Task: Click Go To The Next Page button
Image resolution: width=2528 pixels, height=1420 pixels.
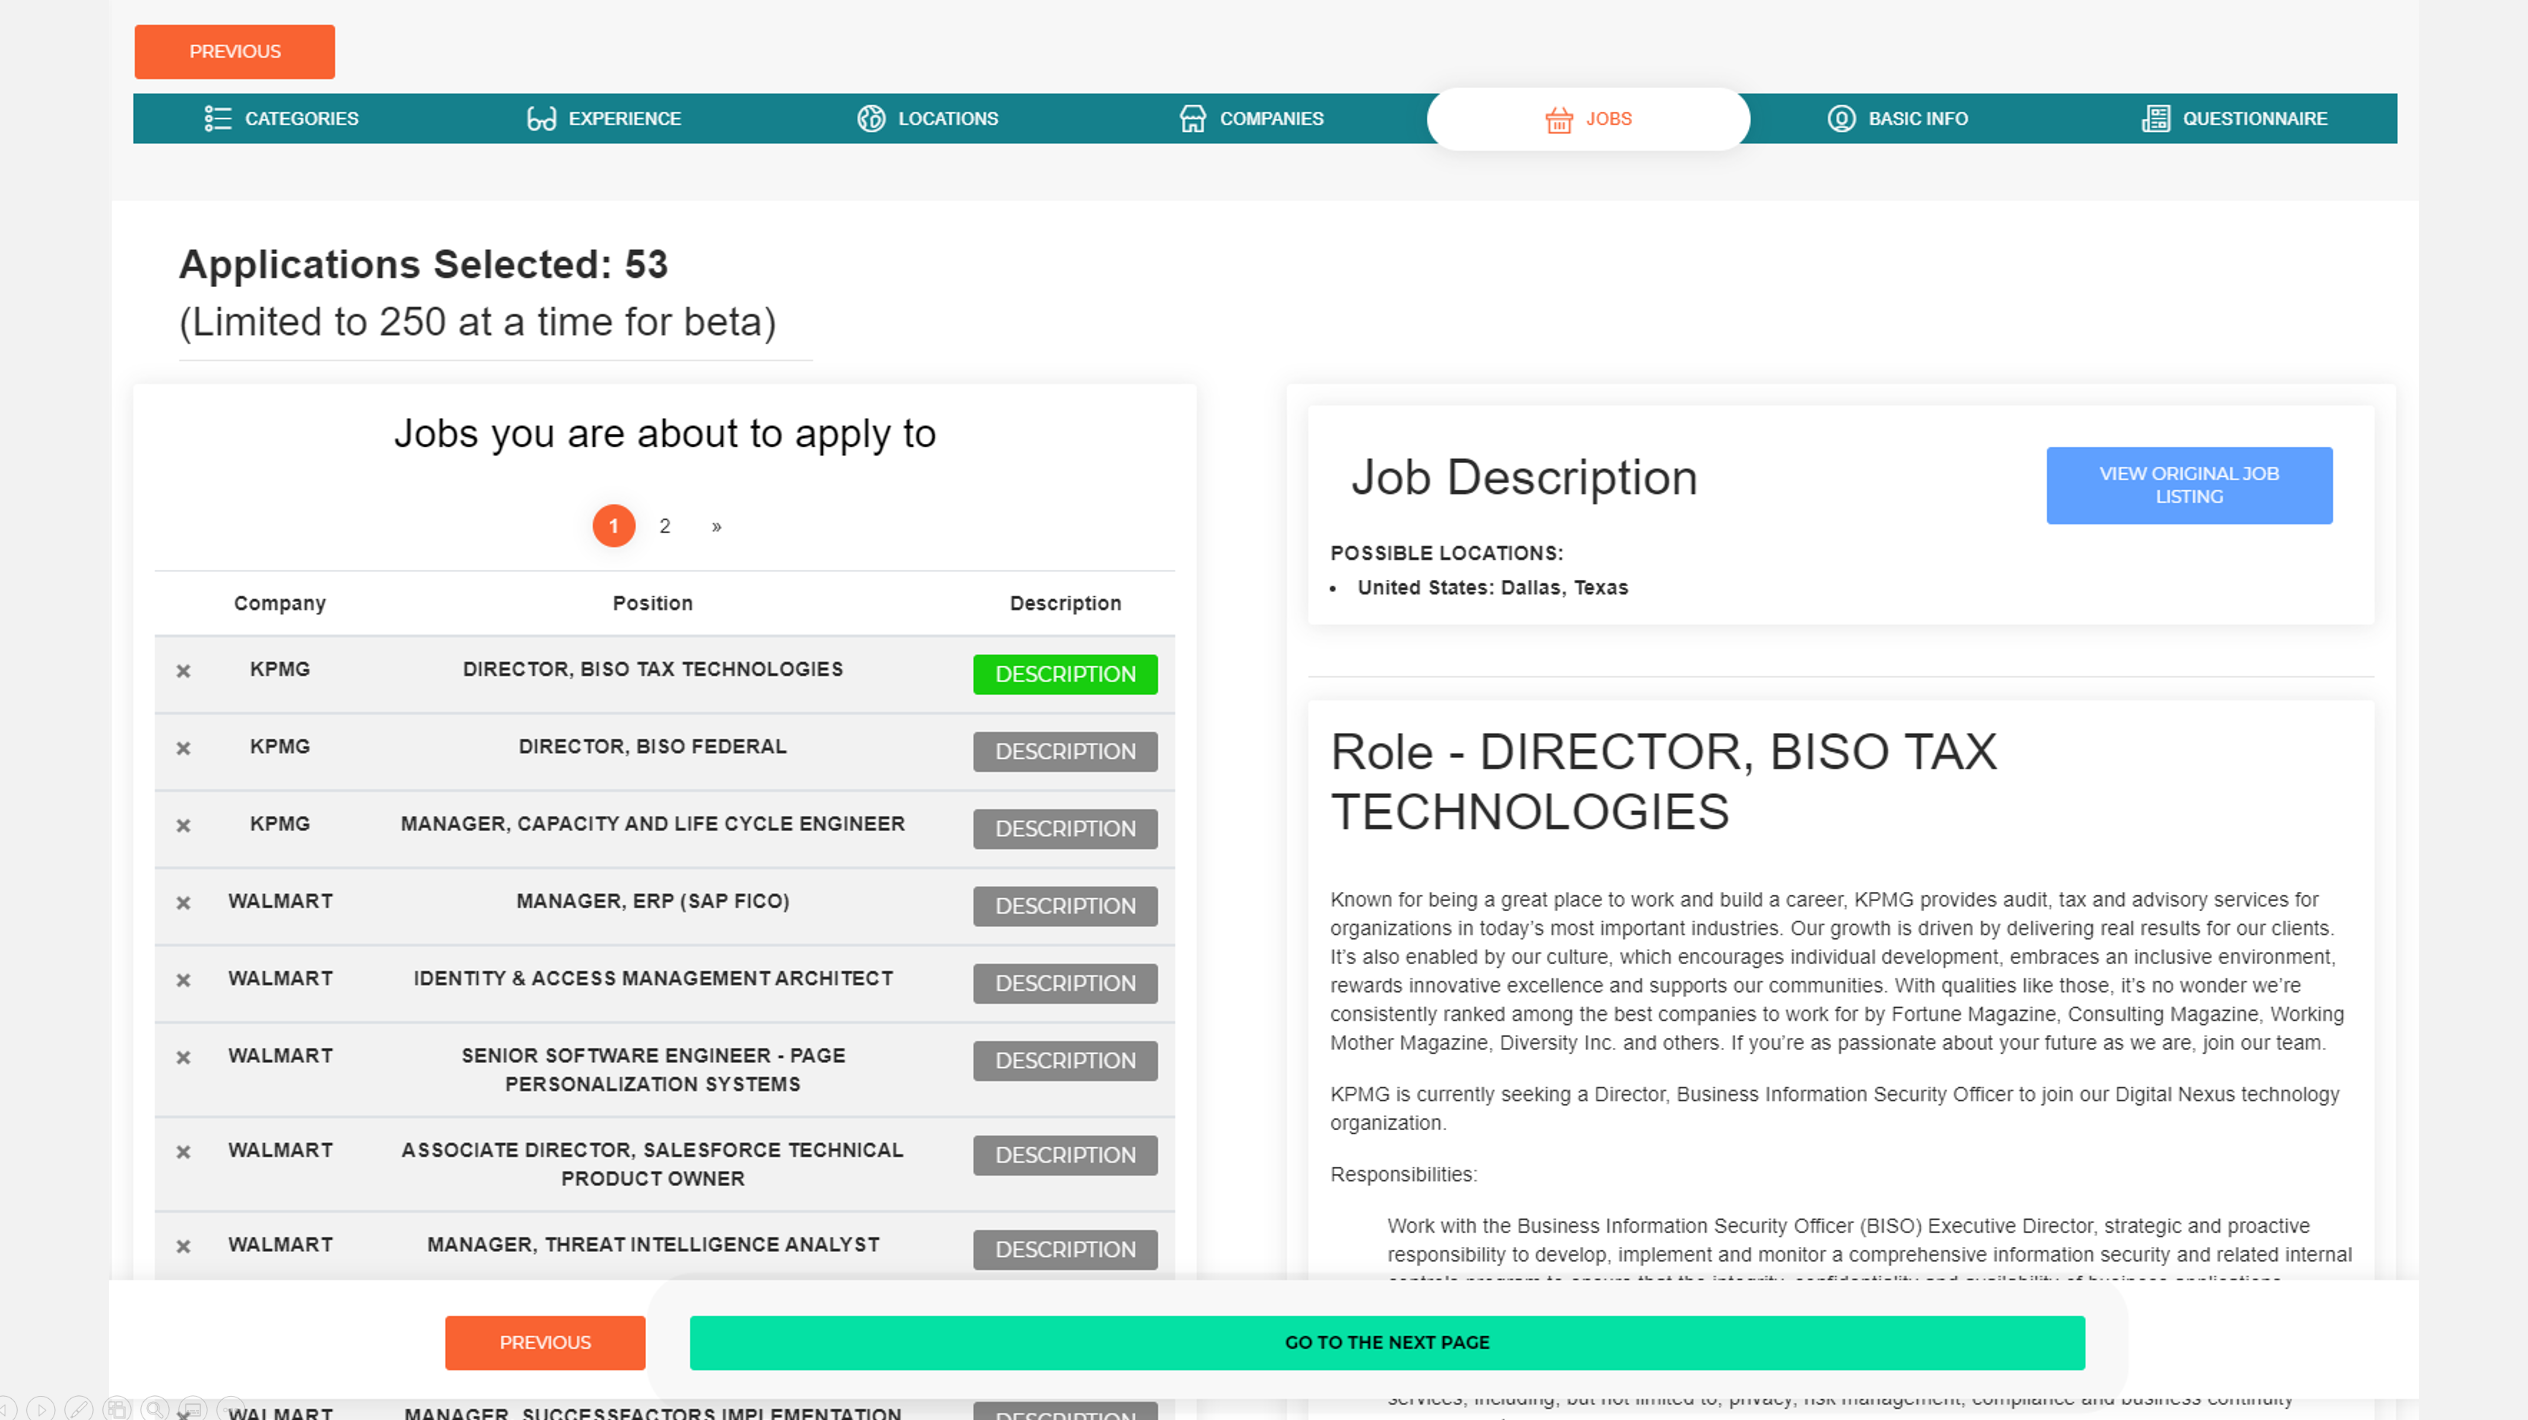Action: pos(1386,1342)
